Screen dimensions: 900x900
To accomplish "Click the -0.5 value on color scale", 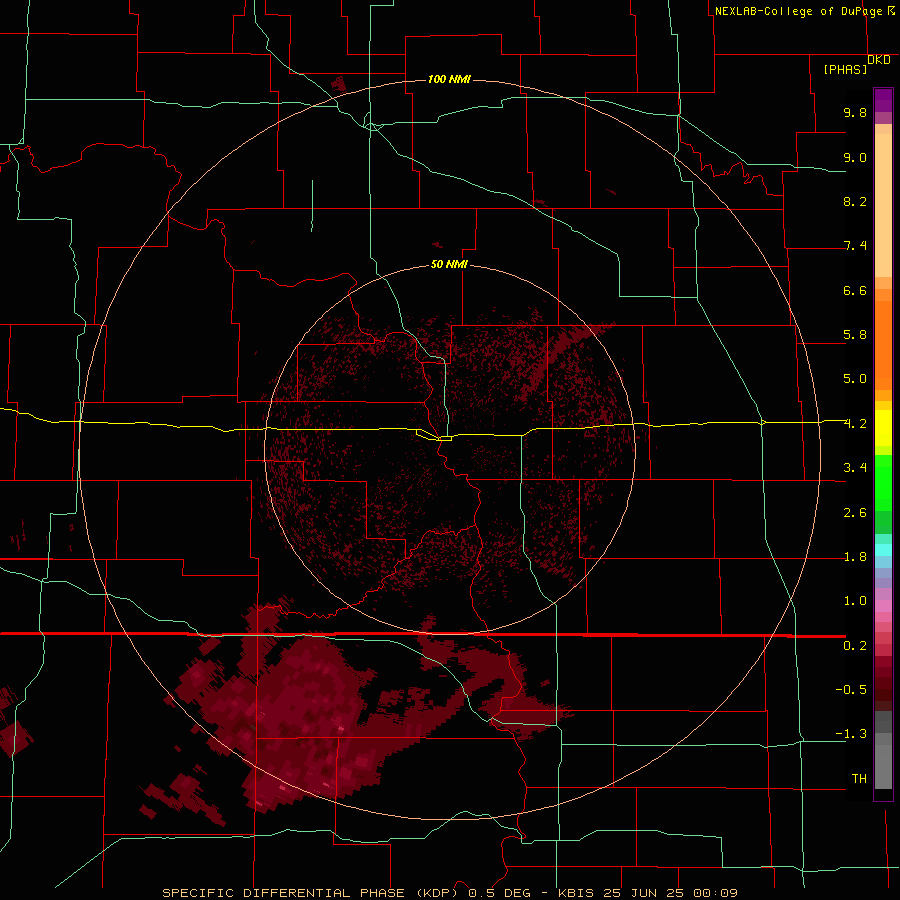I will pyautogui.click(x=851, y=690).
